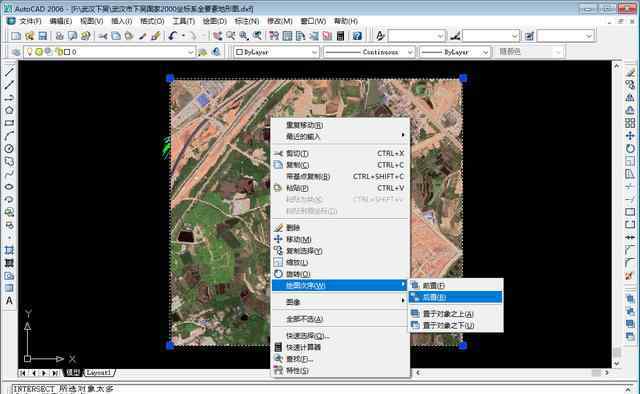Choose 粘贴(P) in the context menu
The width and height of the screenshot is (640, 394).
340,188
